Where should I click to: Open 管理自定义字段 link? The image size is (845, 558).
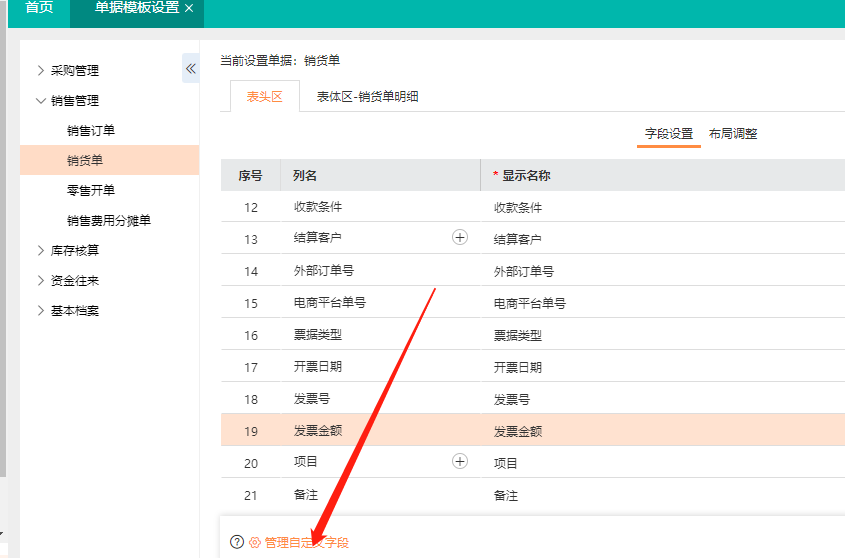[x=306, y=542]
